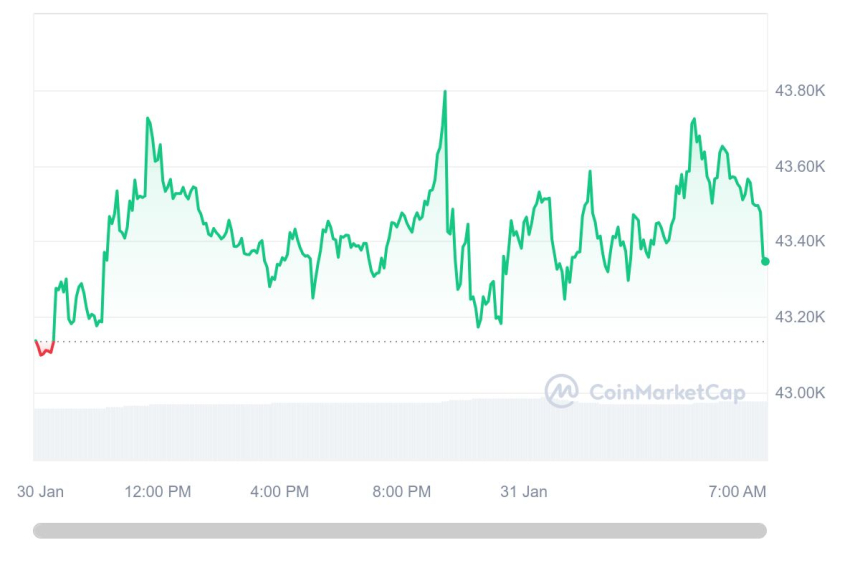The image size is (860, 573).
Task: Click the 7:00 AM time label
Action: click(x=738, y=491)
